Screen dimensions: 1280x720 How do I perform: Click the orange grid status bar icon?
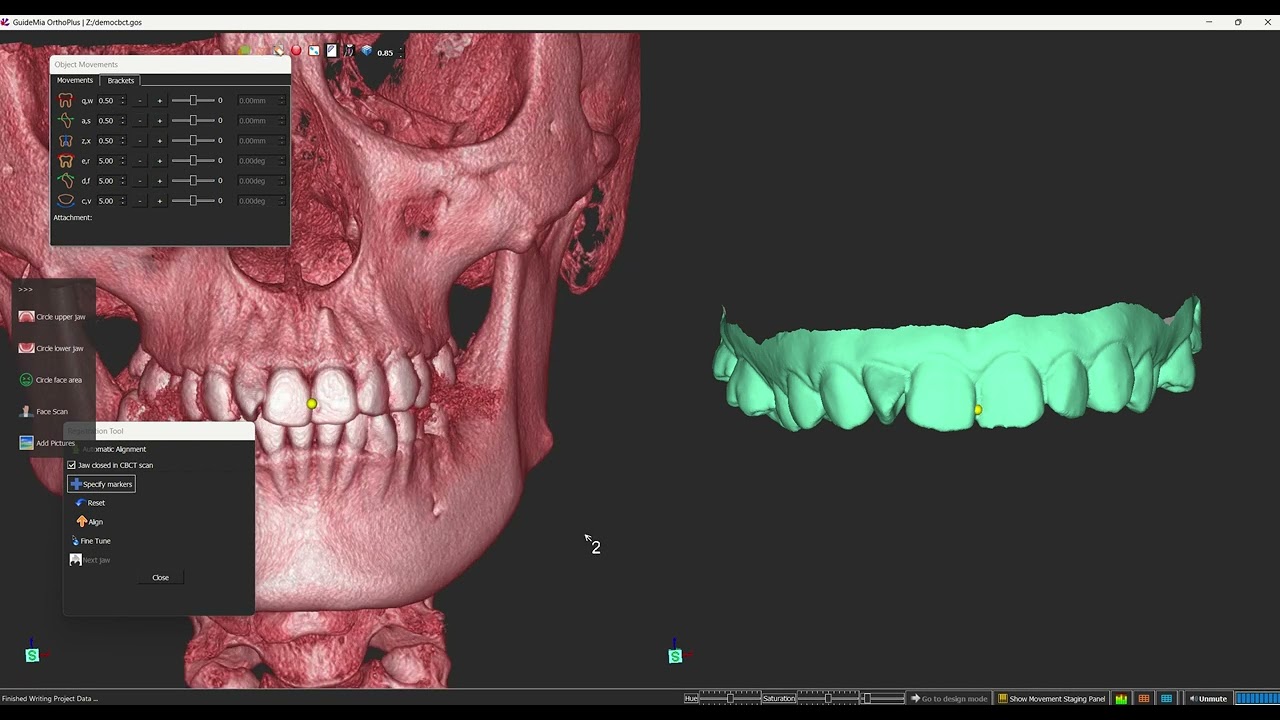(x=1144, y=699)
